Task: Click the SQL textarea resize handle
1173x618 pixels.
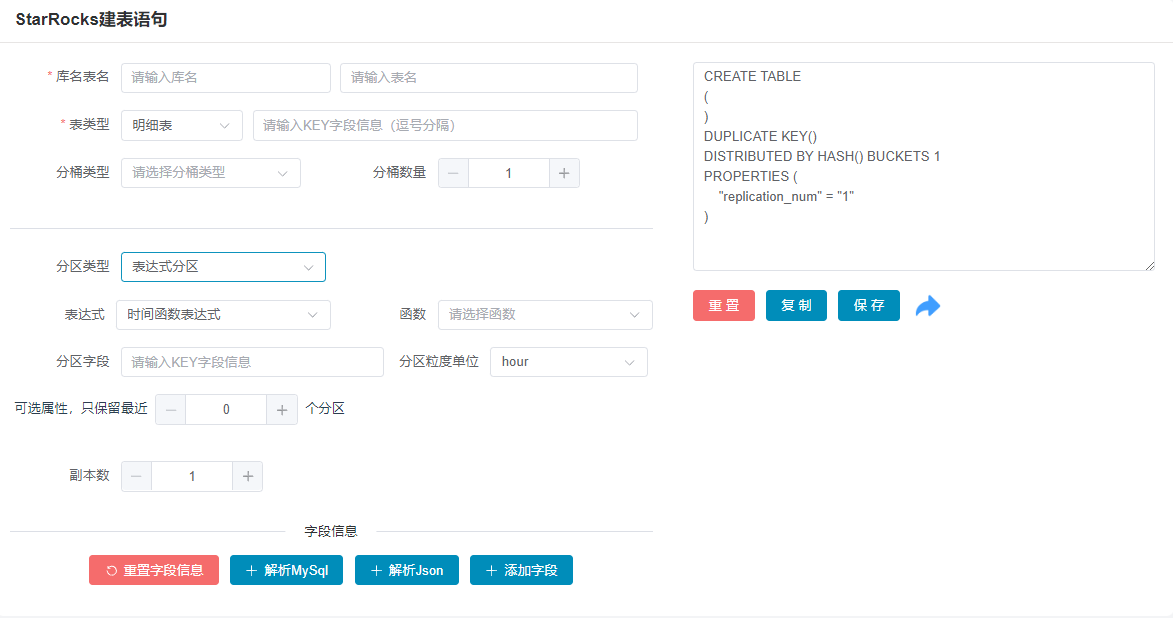Action: tap(1149, 266)
